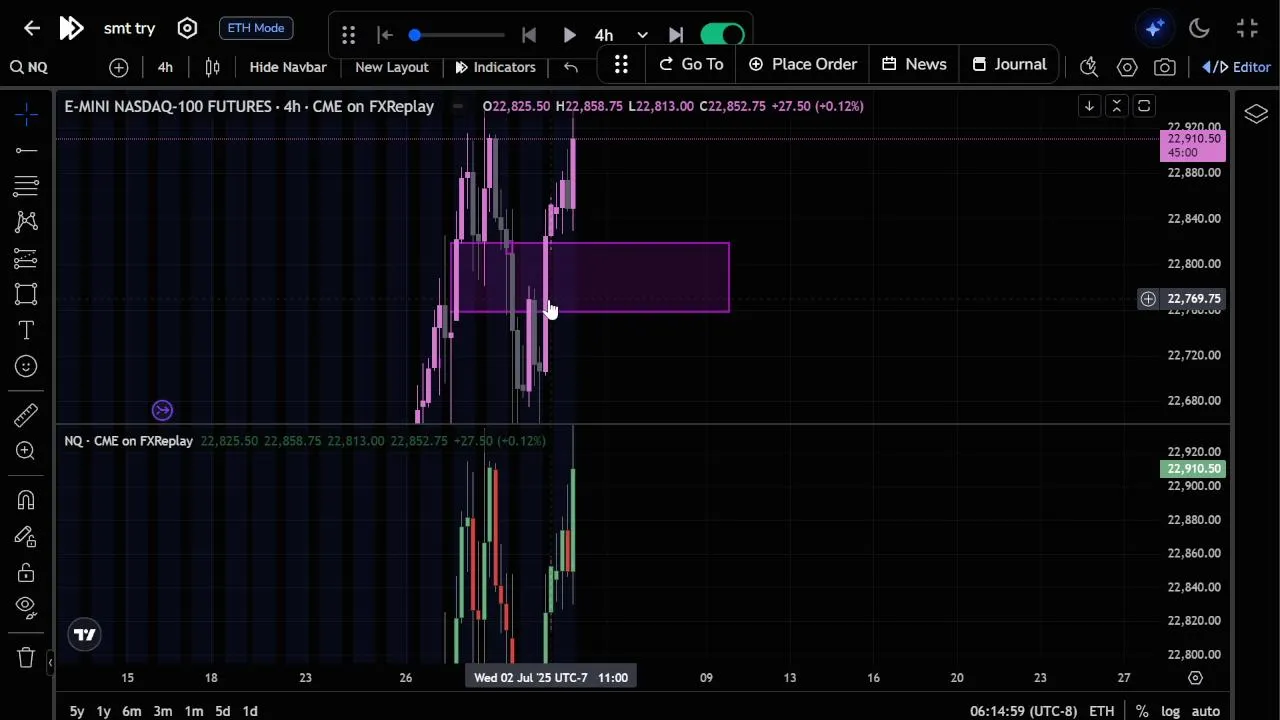Screen dimensions: 1280x720
Task: Open the 4h chart timeframe selector
Action: pyautogui.click(x=165, y=67)
